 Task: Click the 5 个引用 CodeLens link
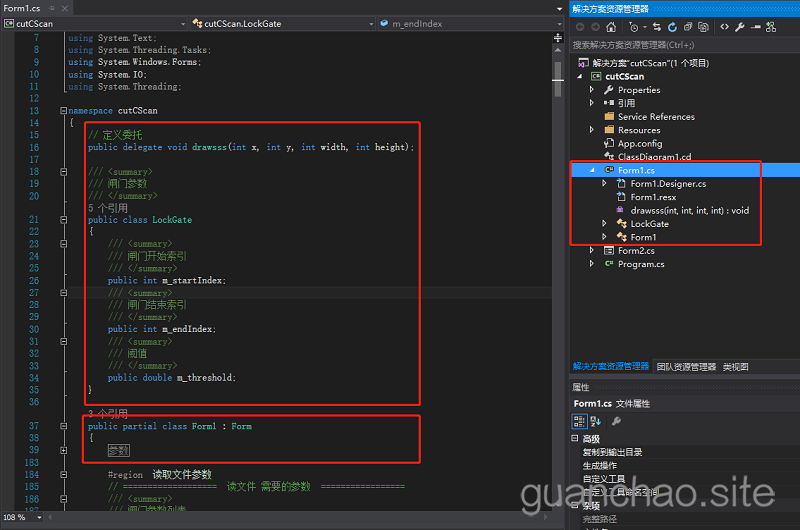point(108,208)
